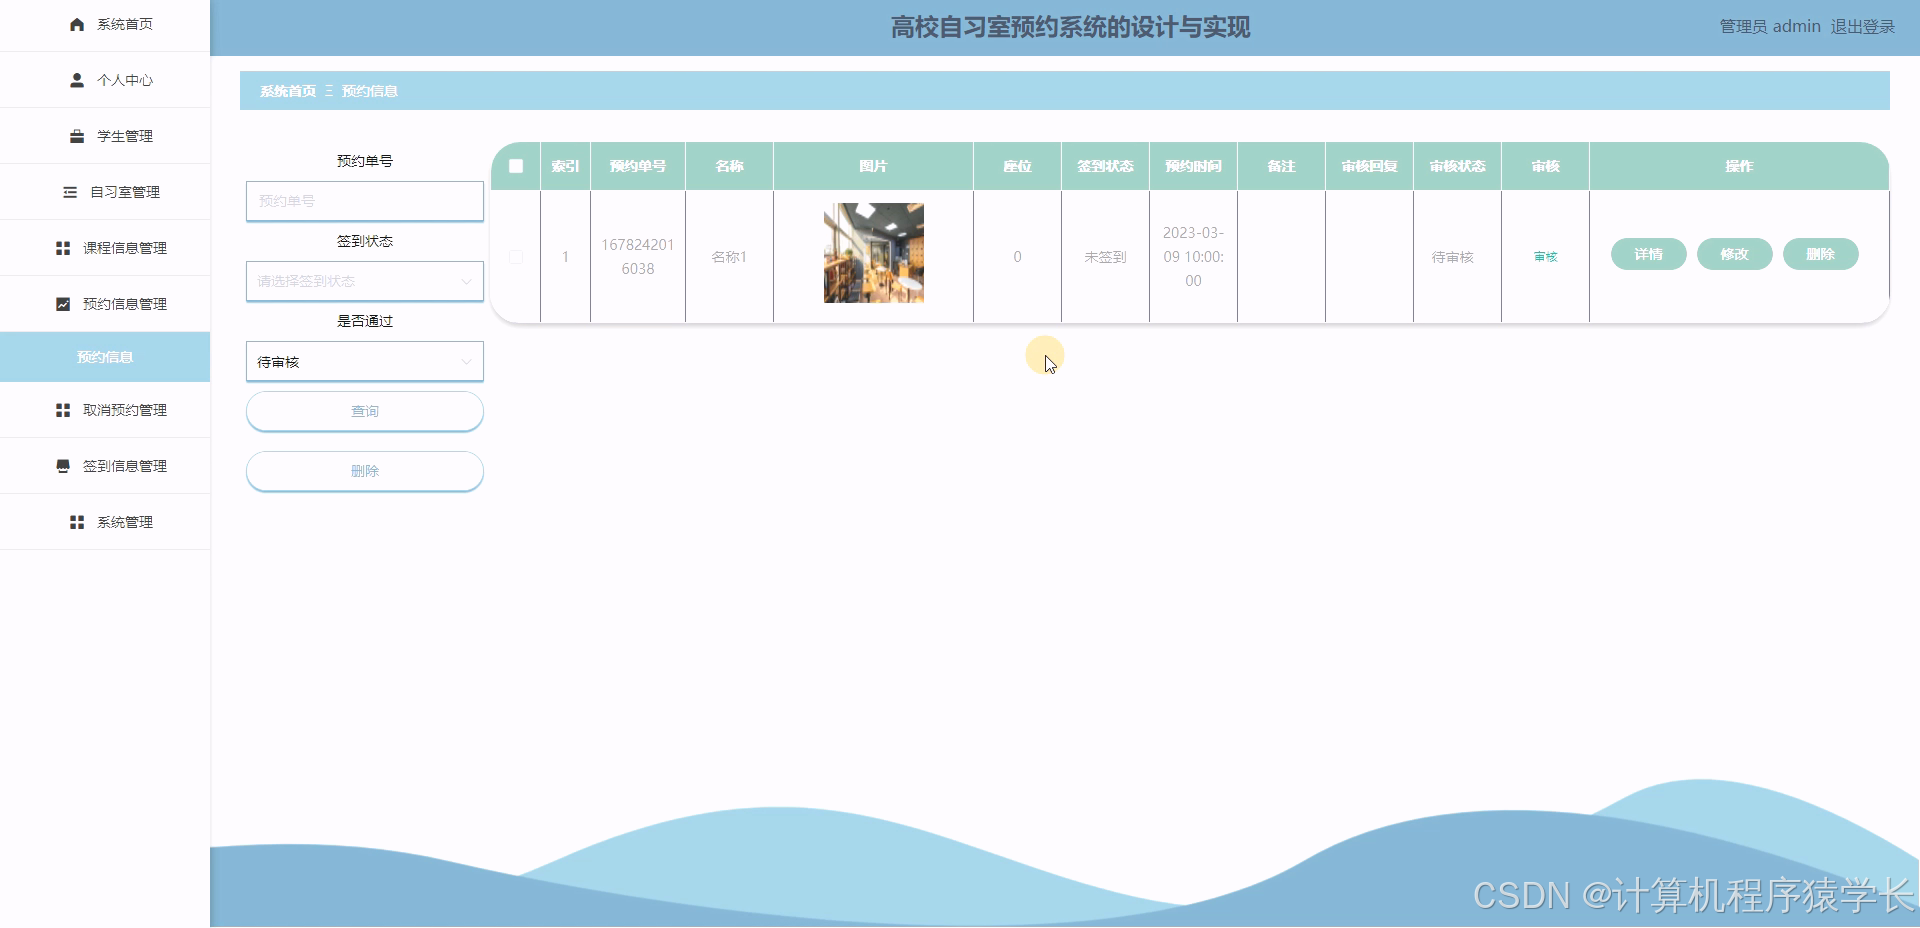Screen dimensions: 1920x928
Task: Check the select-all checkbox in table header
Action: 516,166
